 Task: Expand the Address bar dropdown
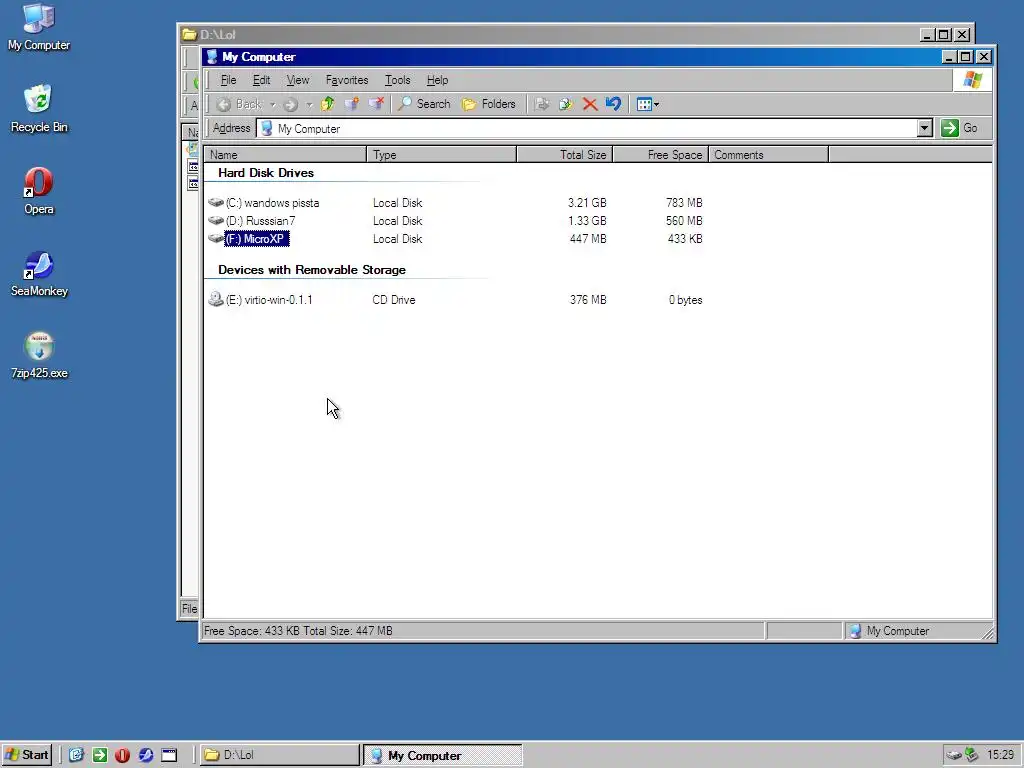925,128
